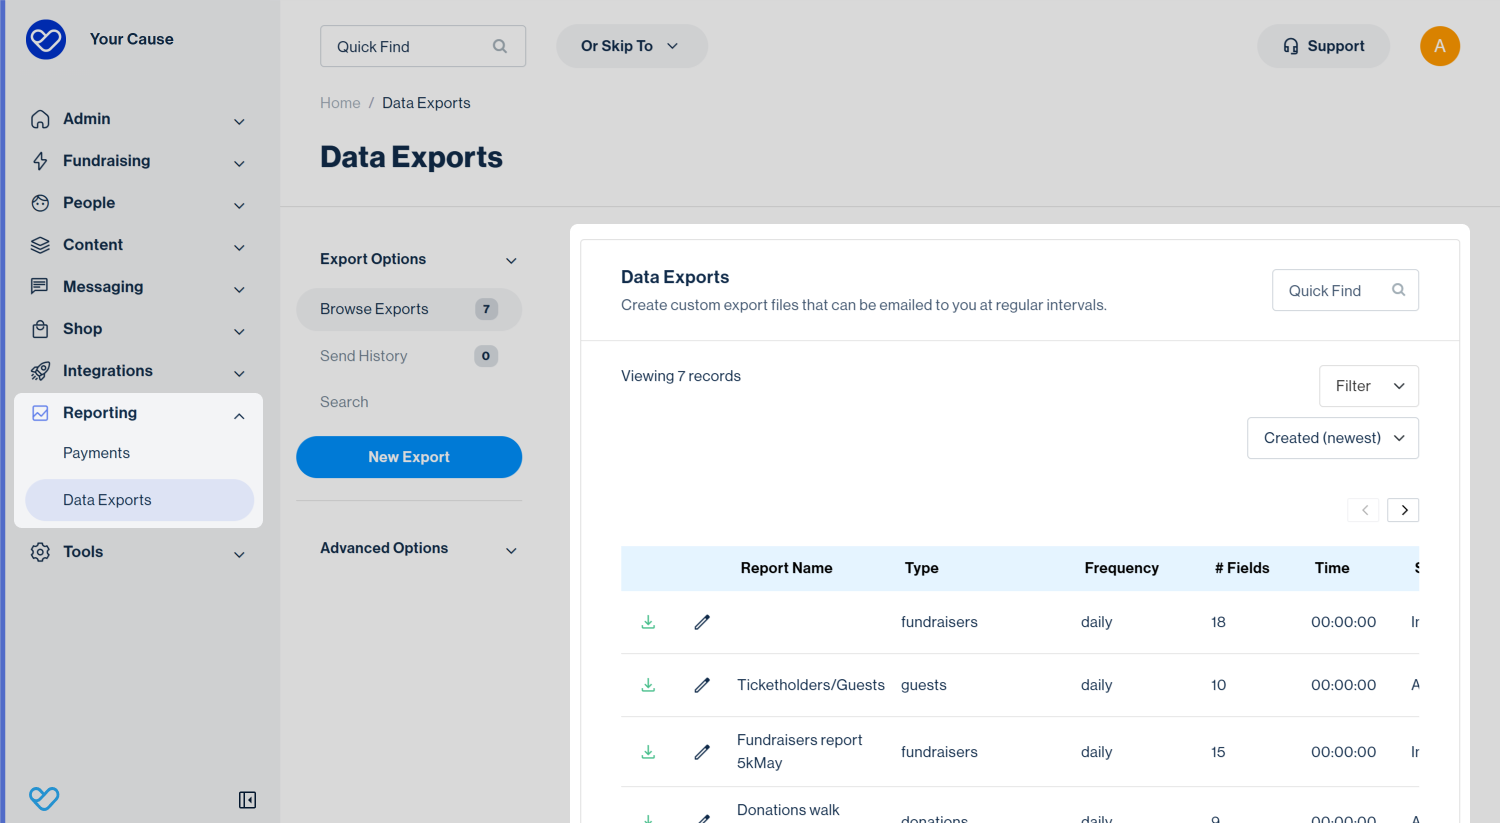Viewport: 1500px width, 823px height.
Task: Go to previous page of records
Action: click(x=1364, y=510)
